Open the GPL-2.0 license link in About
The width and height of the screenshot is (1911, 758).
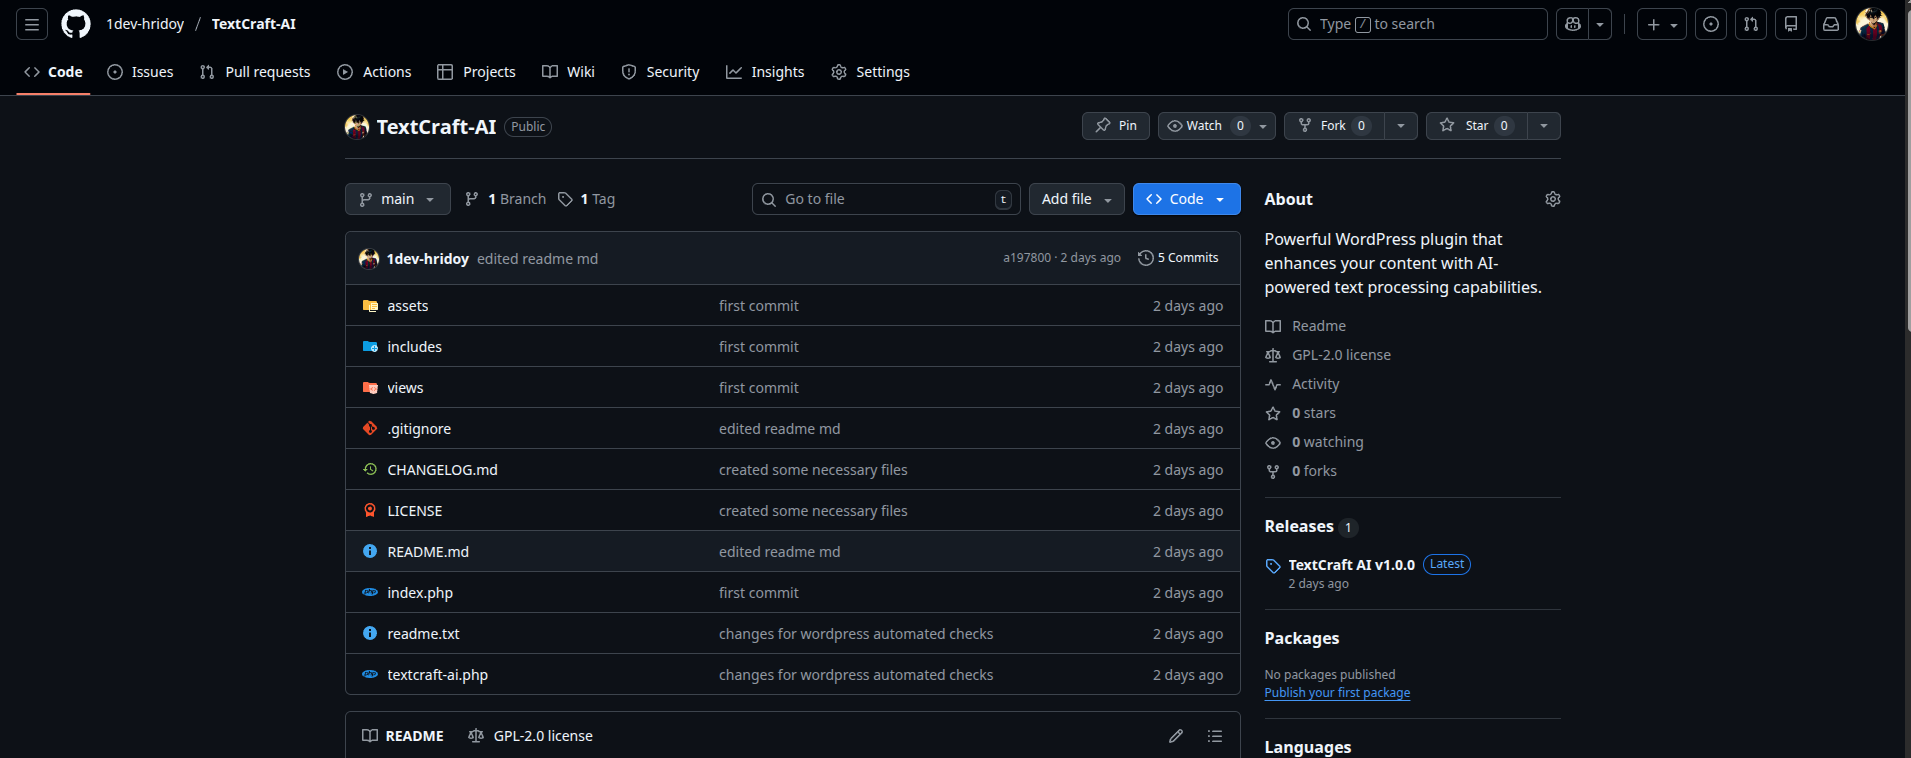pos(1328,355)
